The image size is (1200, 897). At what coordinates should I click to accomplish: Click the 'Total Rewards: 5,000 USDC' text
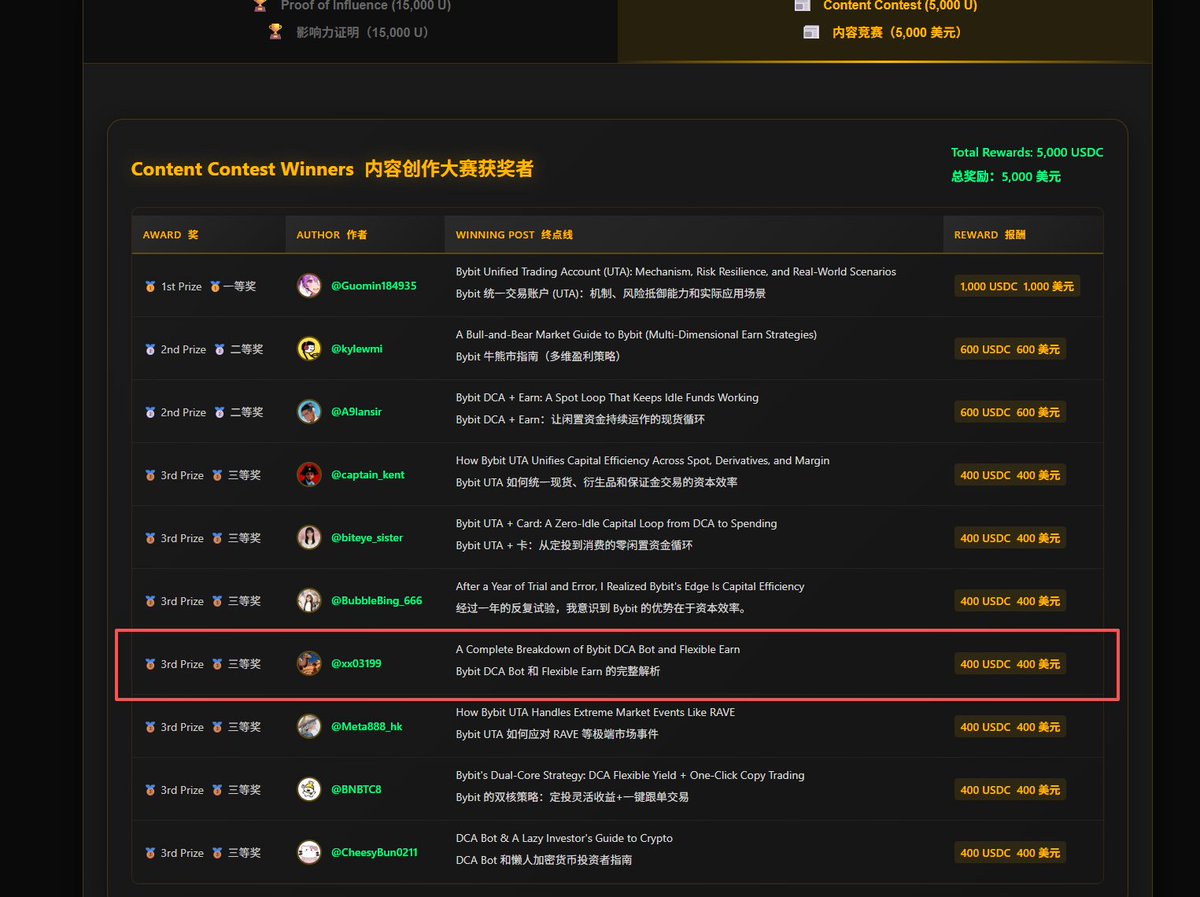[1027, 153]
